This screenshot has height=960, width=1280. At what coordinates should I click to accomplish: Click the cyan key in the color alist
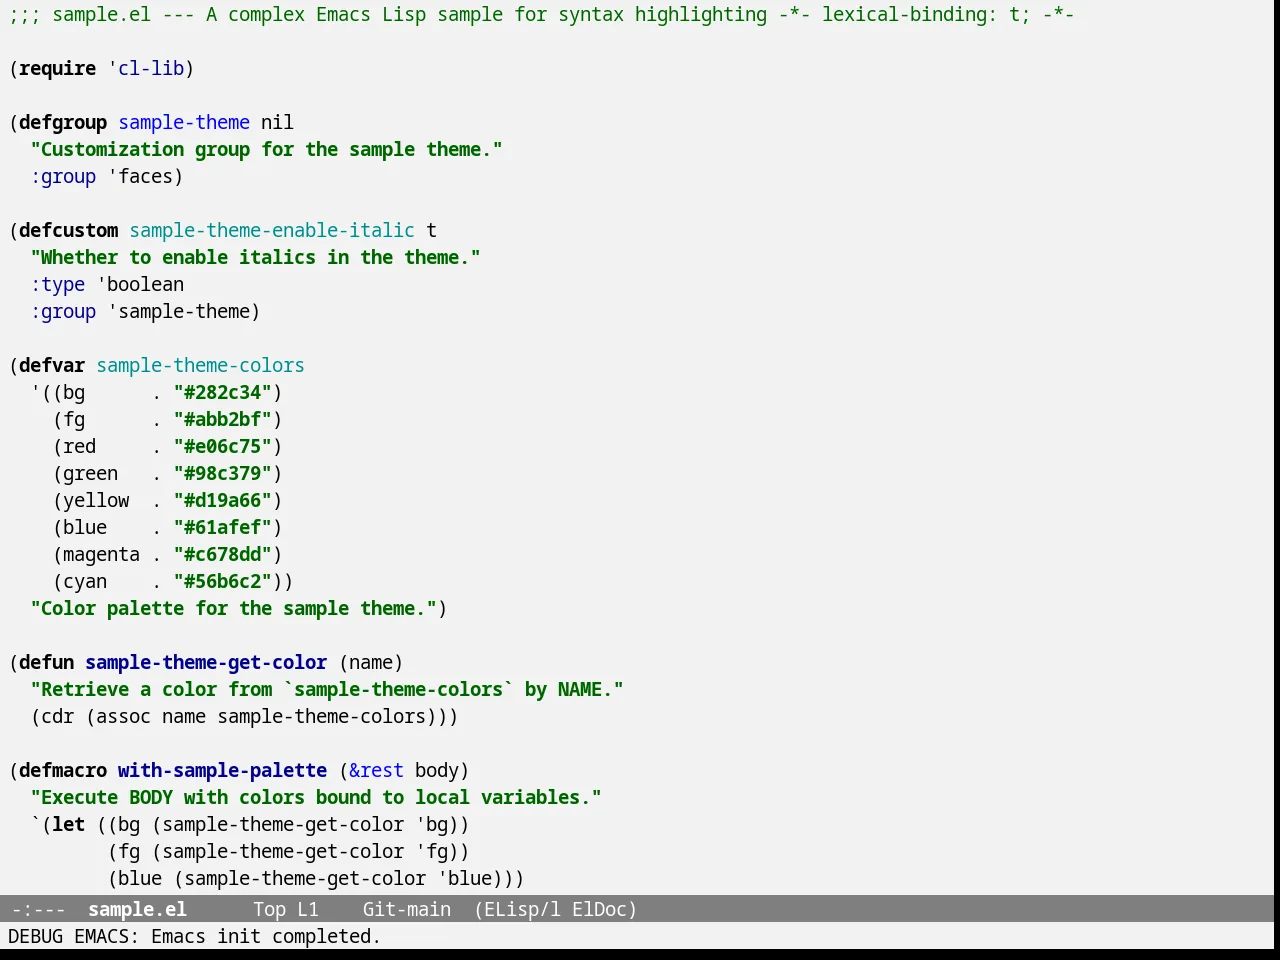pos(85,581)
